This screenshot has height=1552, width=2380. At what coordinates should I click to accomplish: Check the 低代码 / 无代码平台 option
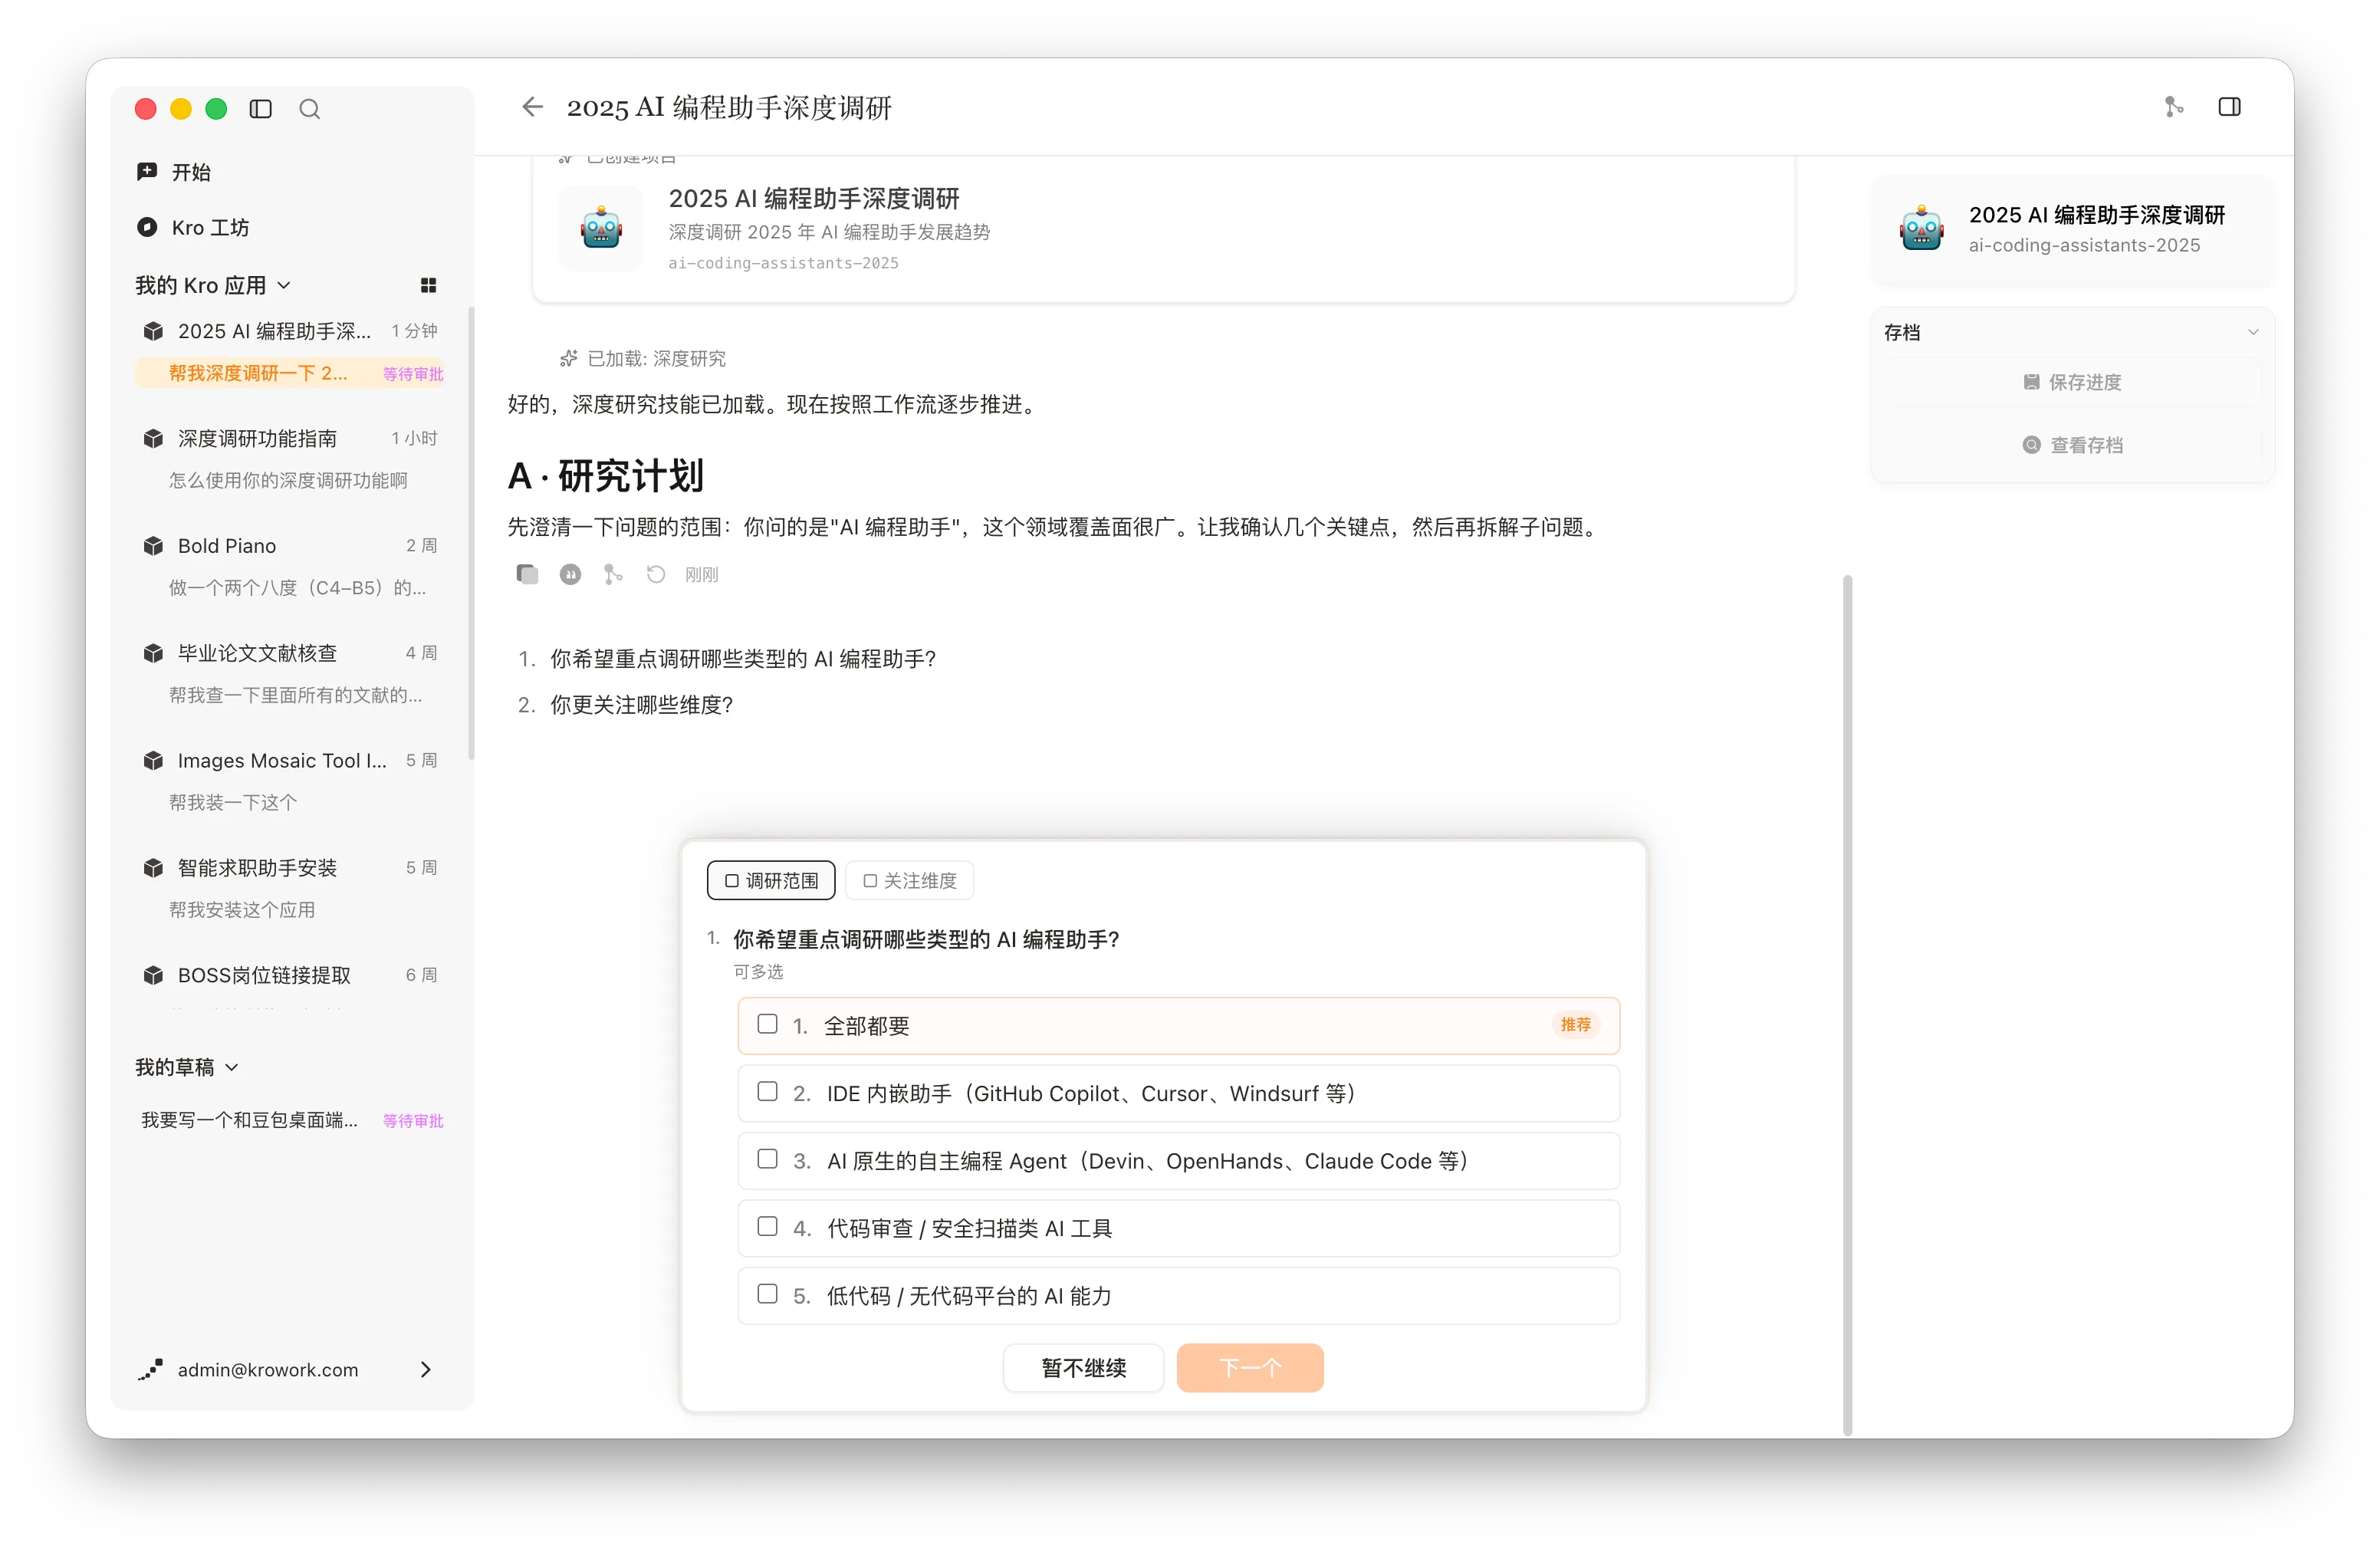click(767, 1294)
